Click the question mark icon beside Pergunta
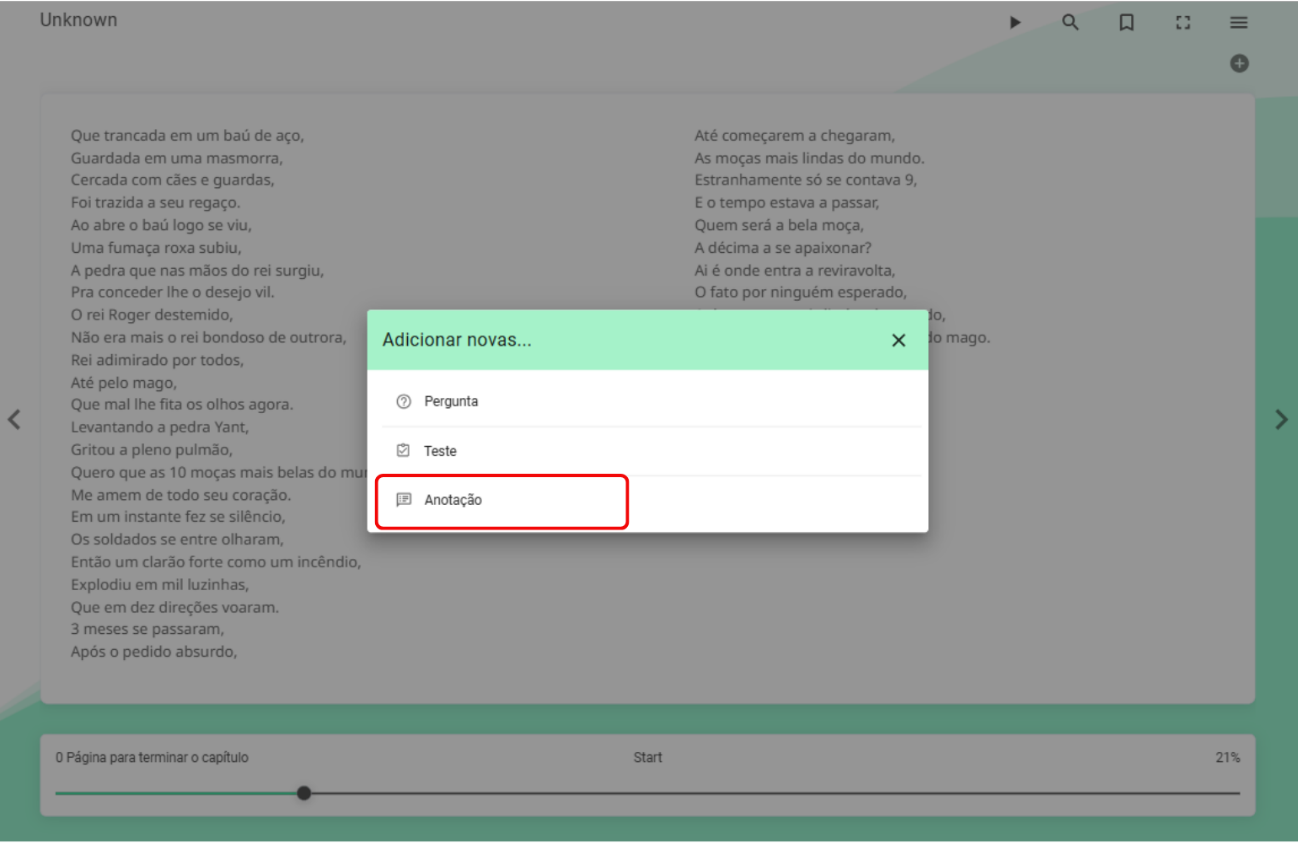 404,401
